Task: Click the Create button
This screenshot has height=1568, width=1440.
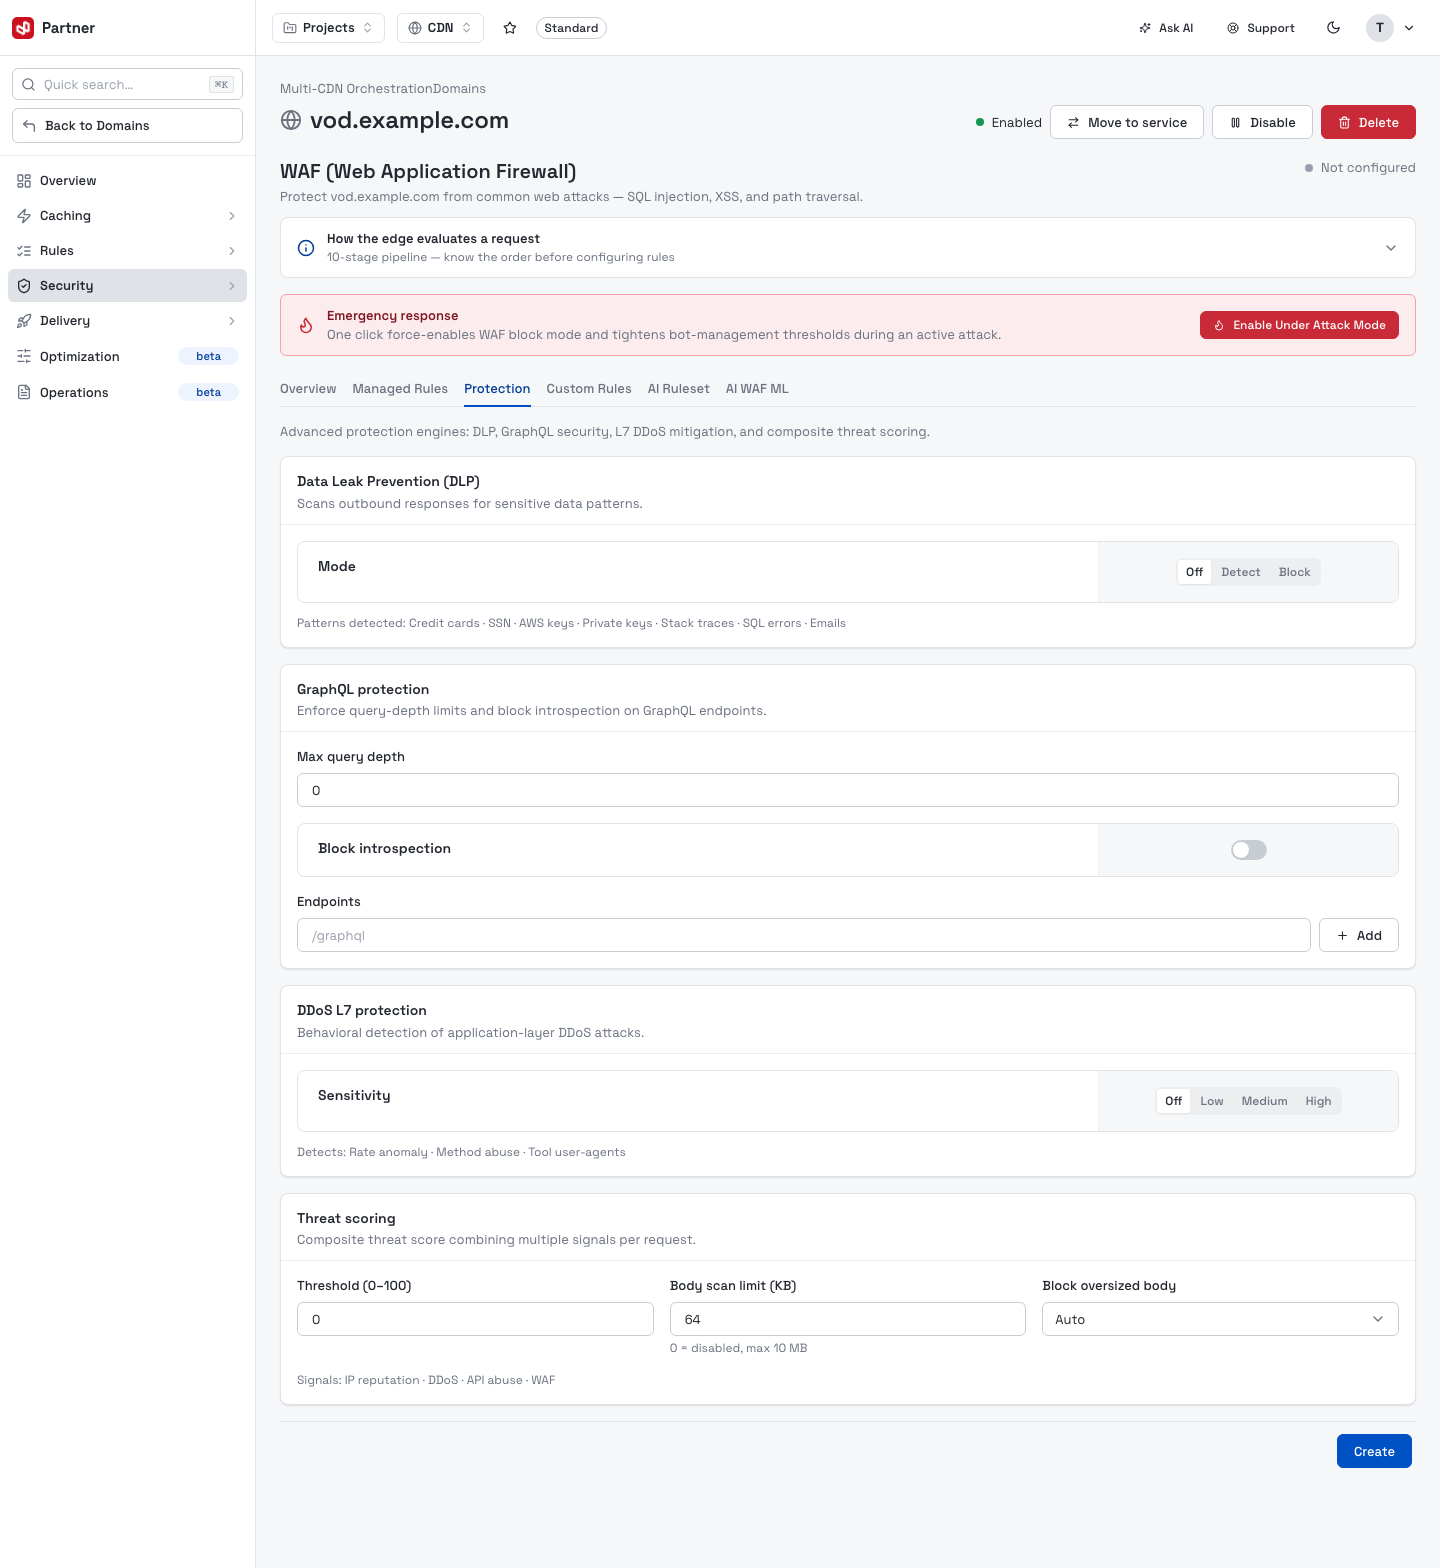Action: (x=1374, y=1451)
